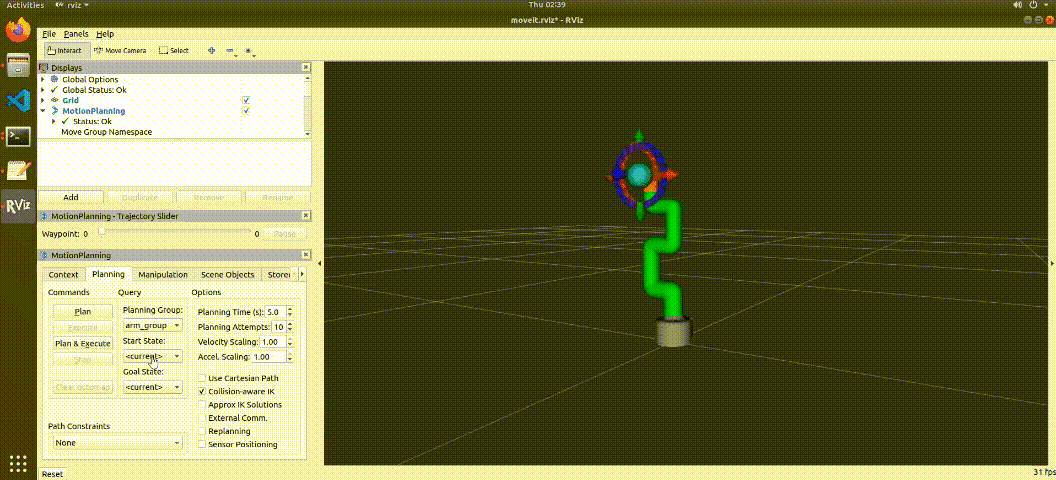
Task: Select the Interact tool
Action: (65, 50)
